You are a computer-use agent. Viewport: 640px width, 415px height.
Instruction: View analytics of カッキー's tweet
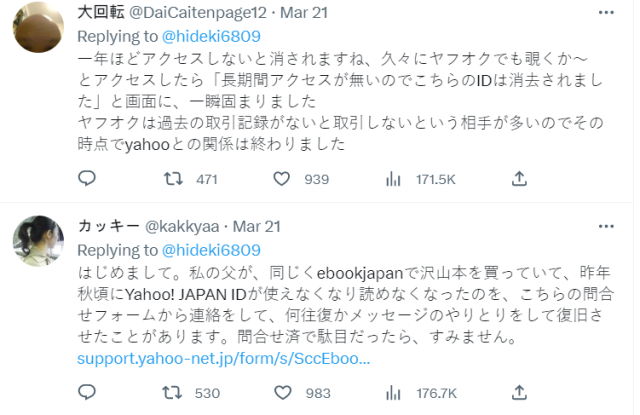(x=392, y=393)
